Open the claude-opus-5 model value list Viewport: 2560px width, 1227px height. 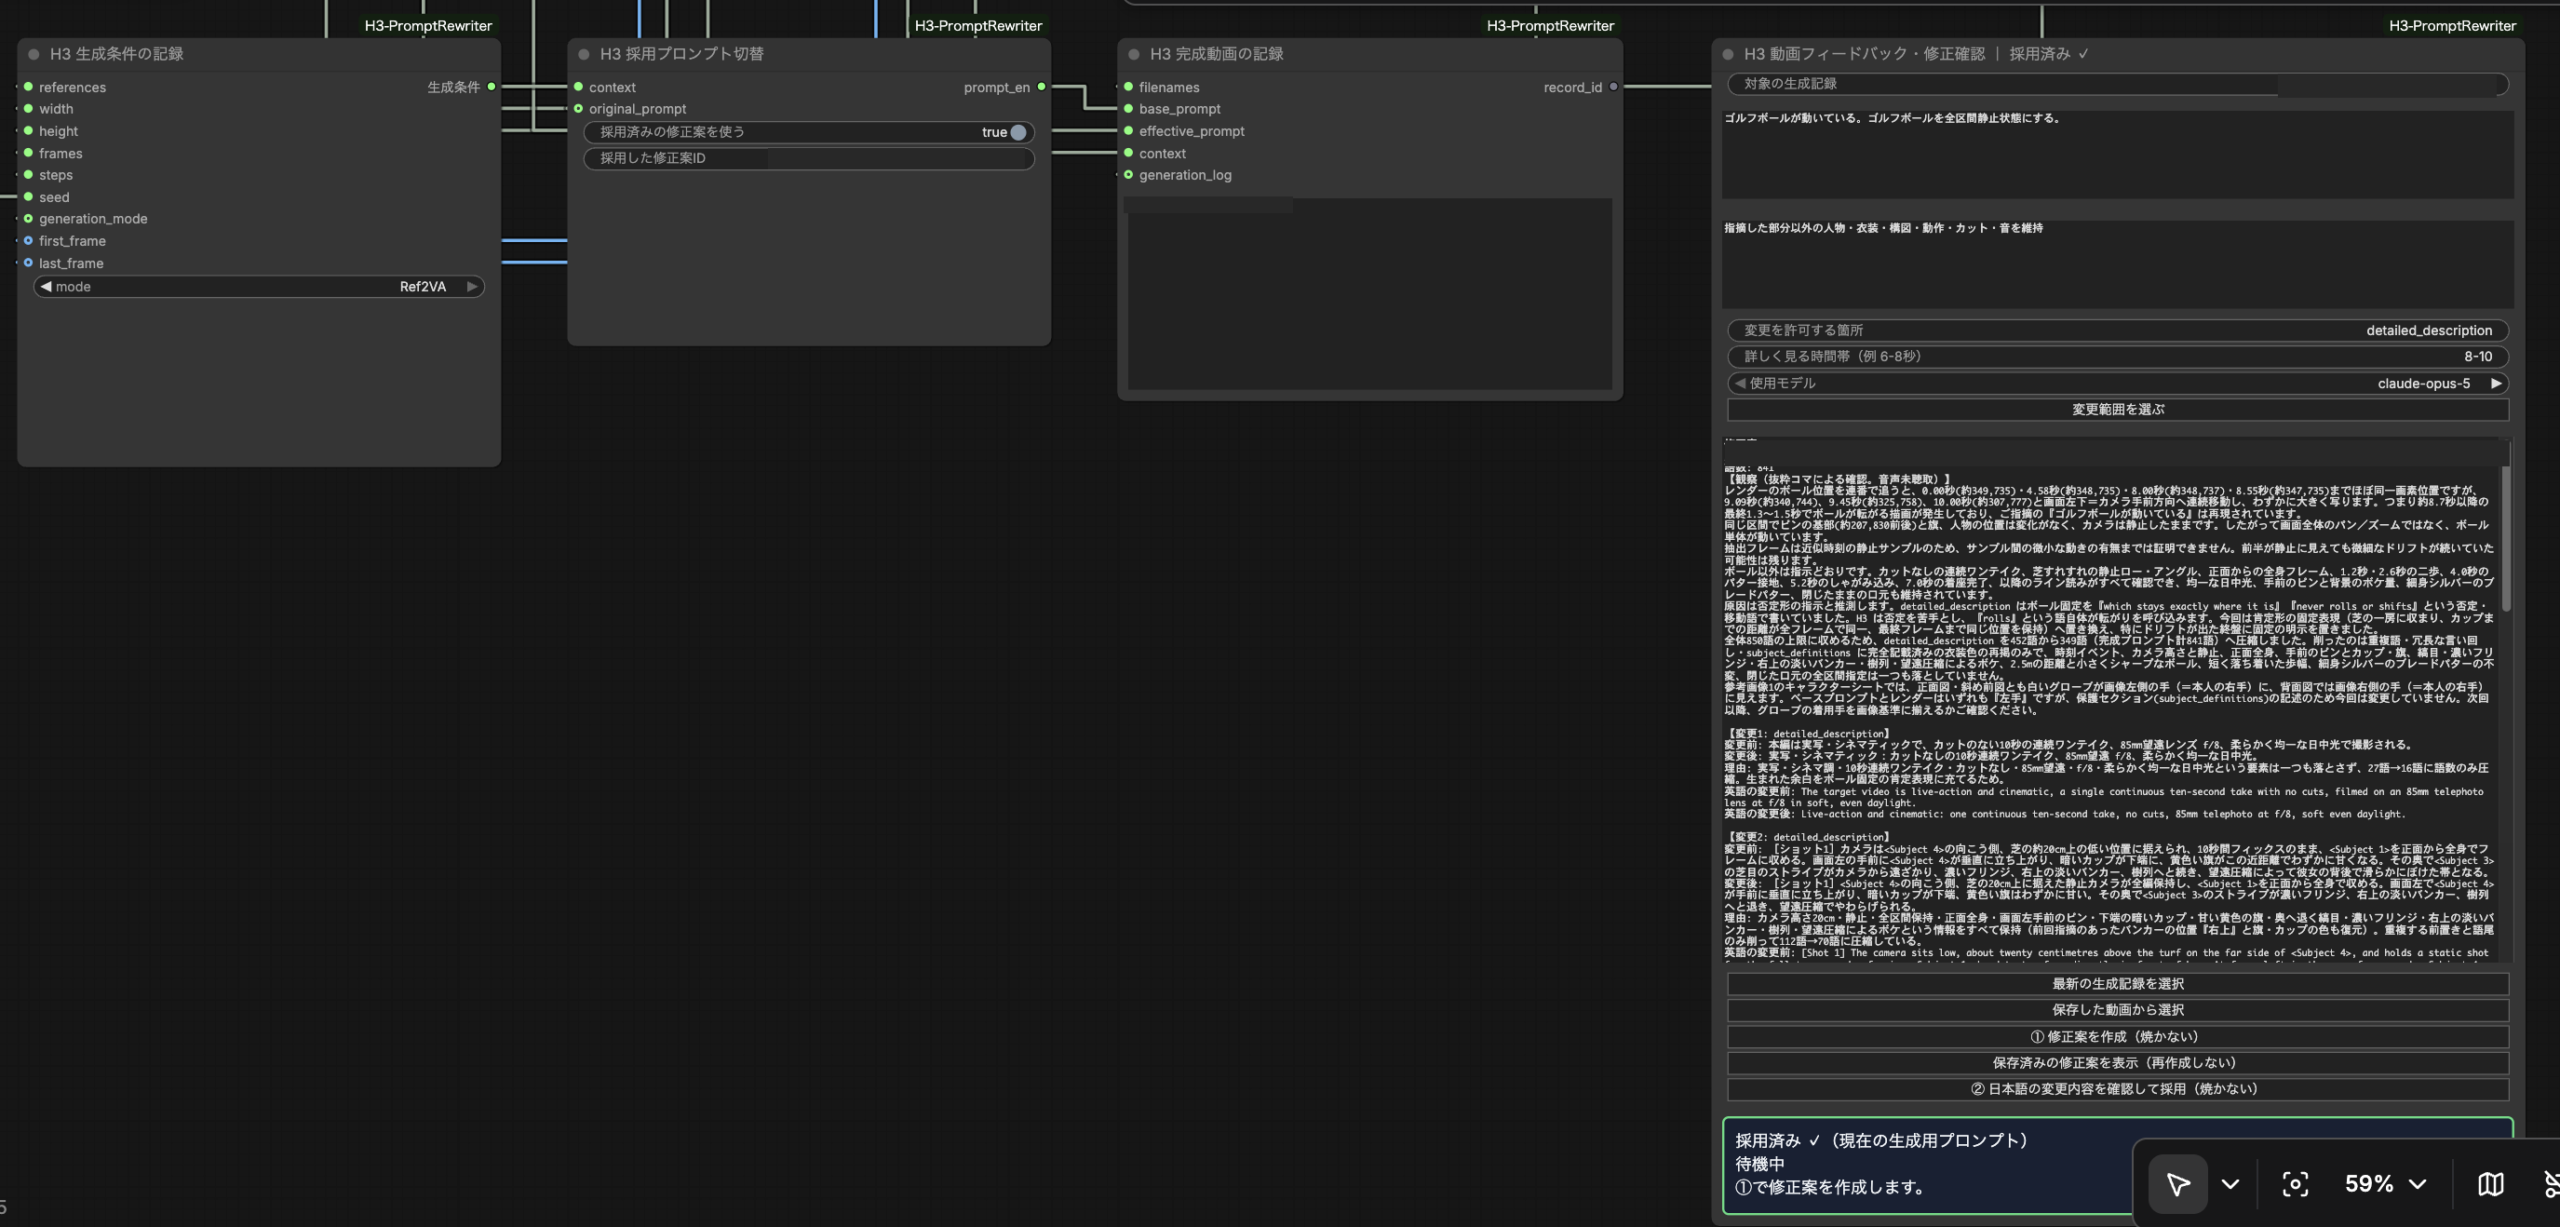pos(2423,383)
